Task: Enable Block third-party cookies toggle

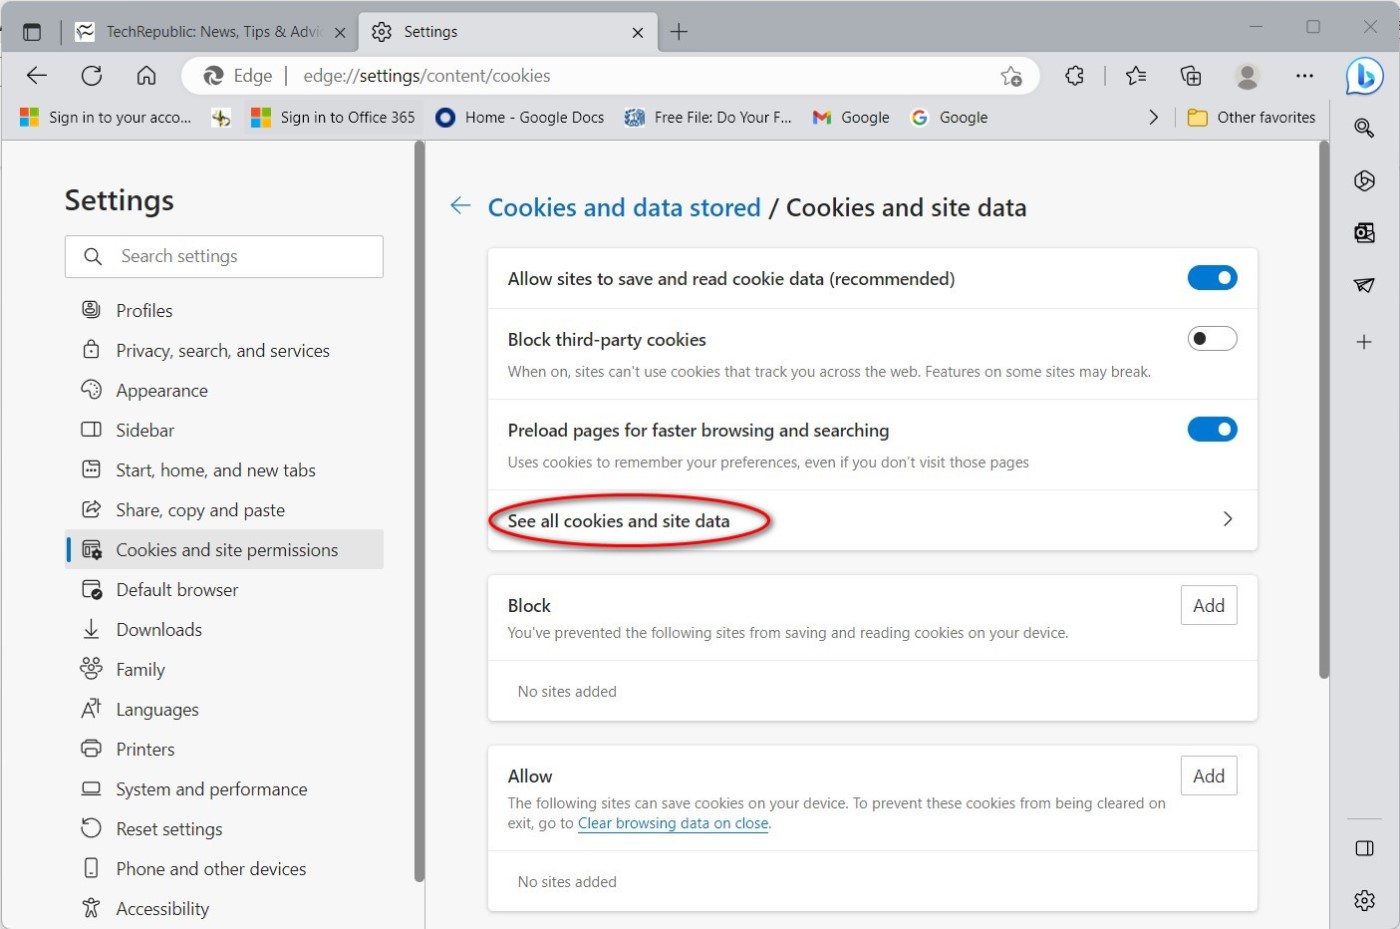Action: 1212,339
